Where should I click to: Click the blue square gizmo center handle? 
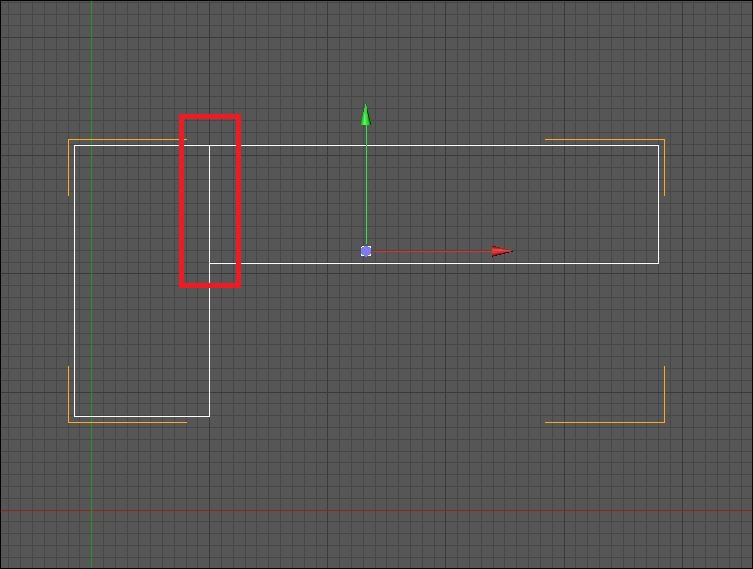[x=366, y=251]
